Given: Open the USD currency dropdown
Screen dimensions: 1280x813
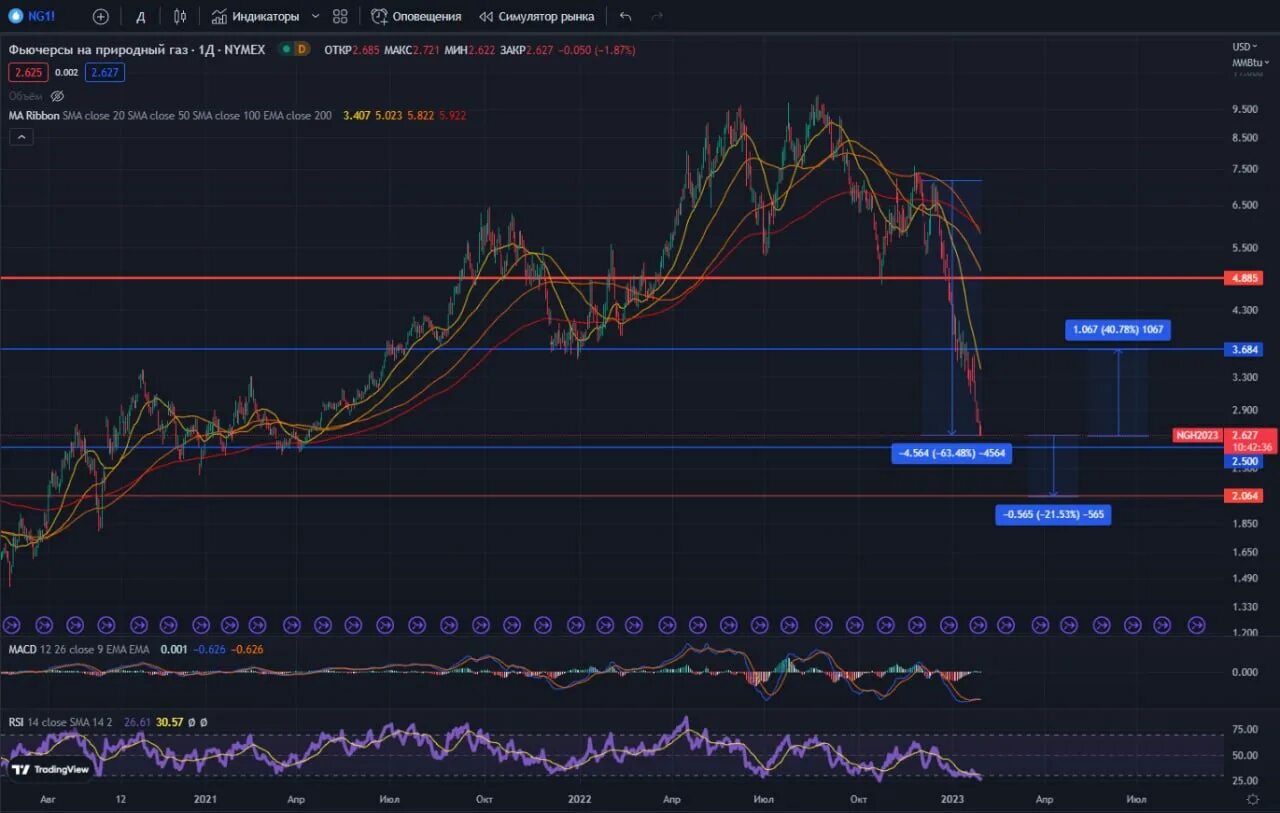Looking at the screenshot, I should [1245, 47].
